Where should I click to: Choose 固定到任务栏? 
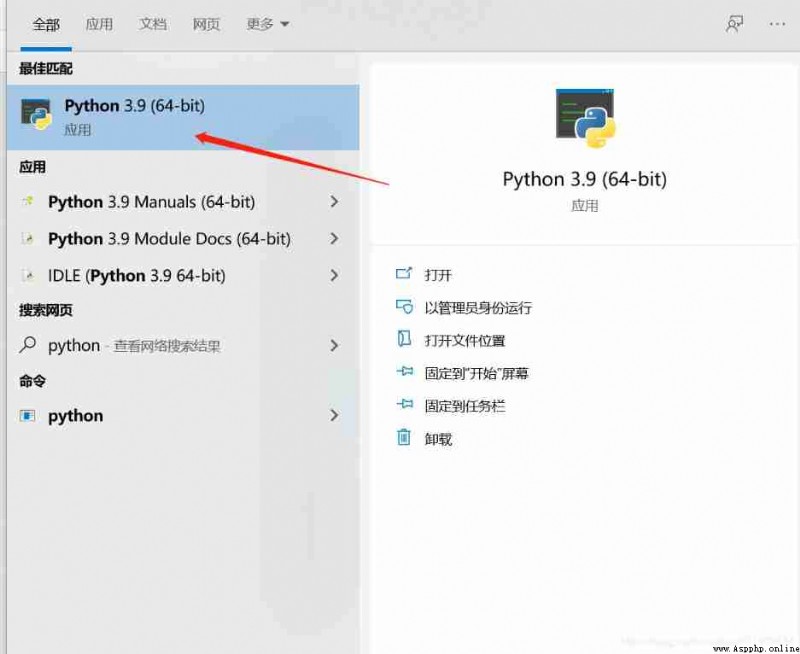pyautogui.click(x=465, y=406)
